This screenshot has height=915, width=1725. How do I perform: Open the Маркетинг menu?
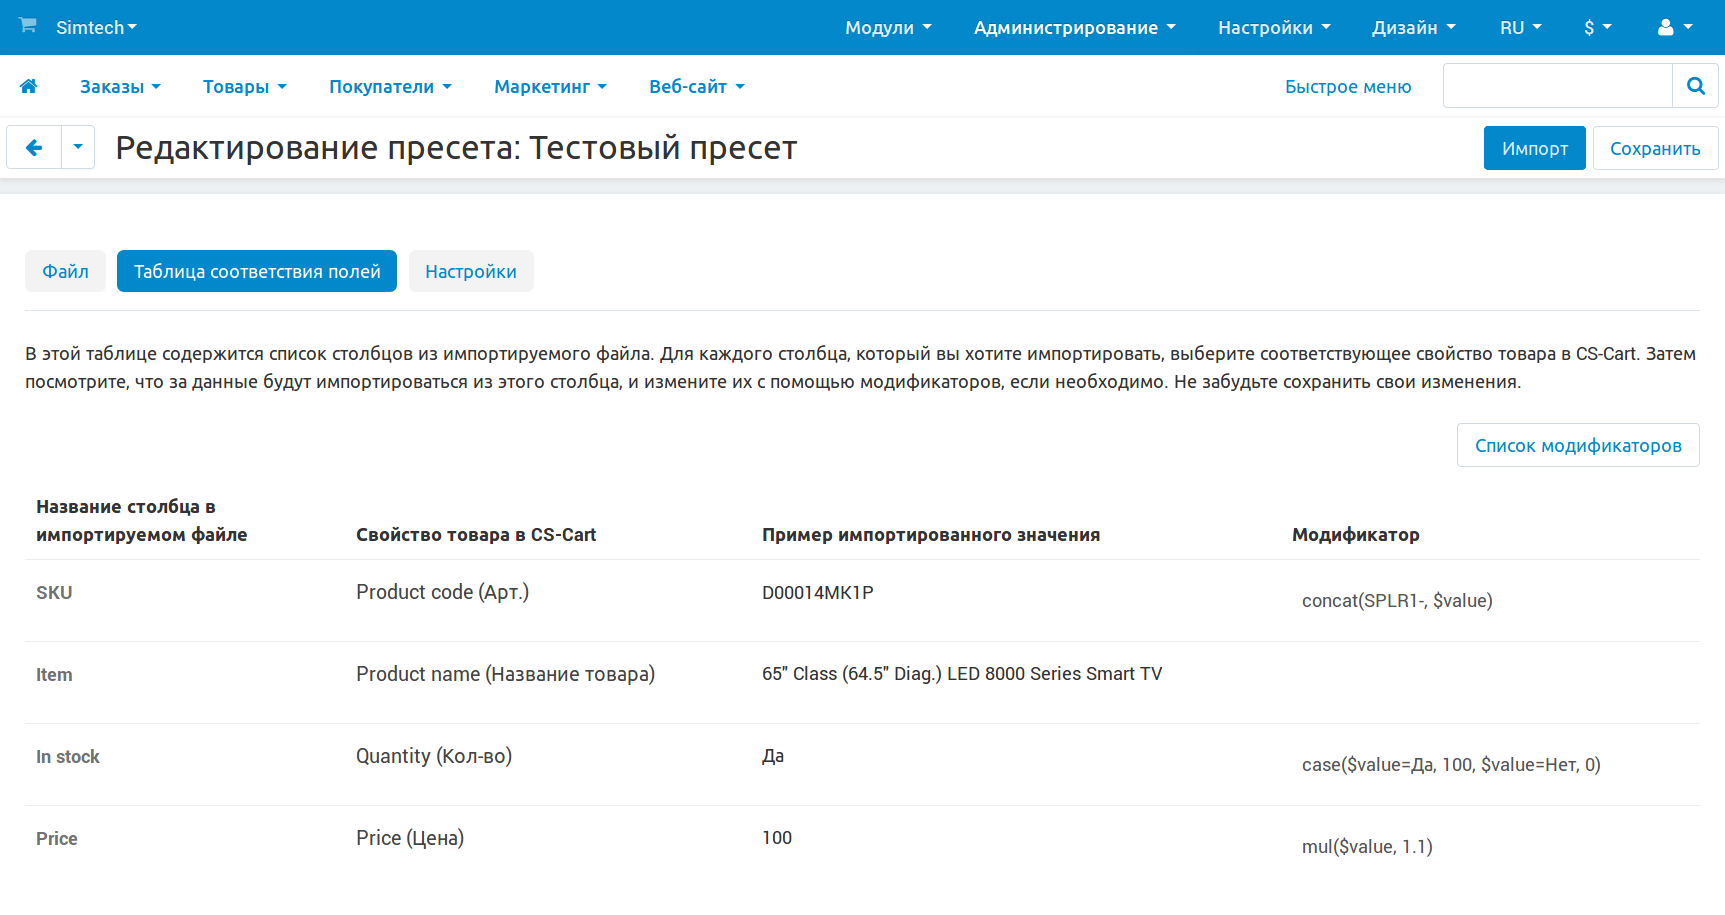click(550, 87)
